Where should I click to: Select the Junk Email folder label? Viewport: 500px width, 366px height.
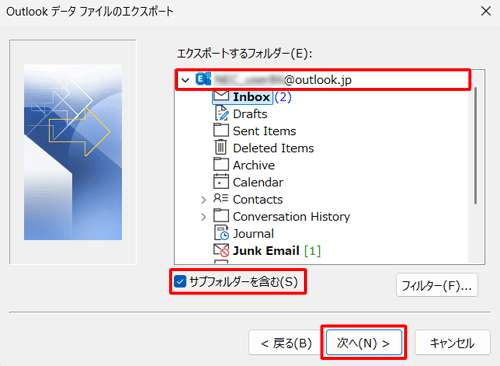[x=266, y=251]
